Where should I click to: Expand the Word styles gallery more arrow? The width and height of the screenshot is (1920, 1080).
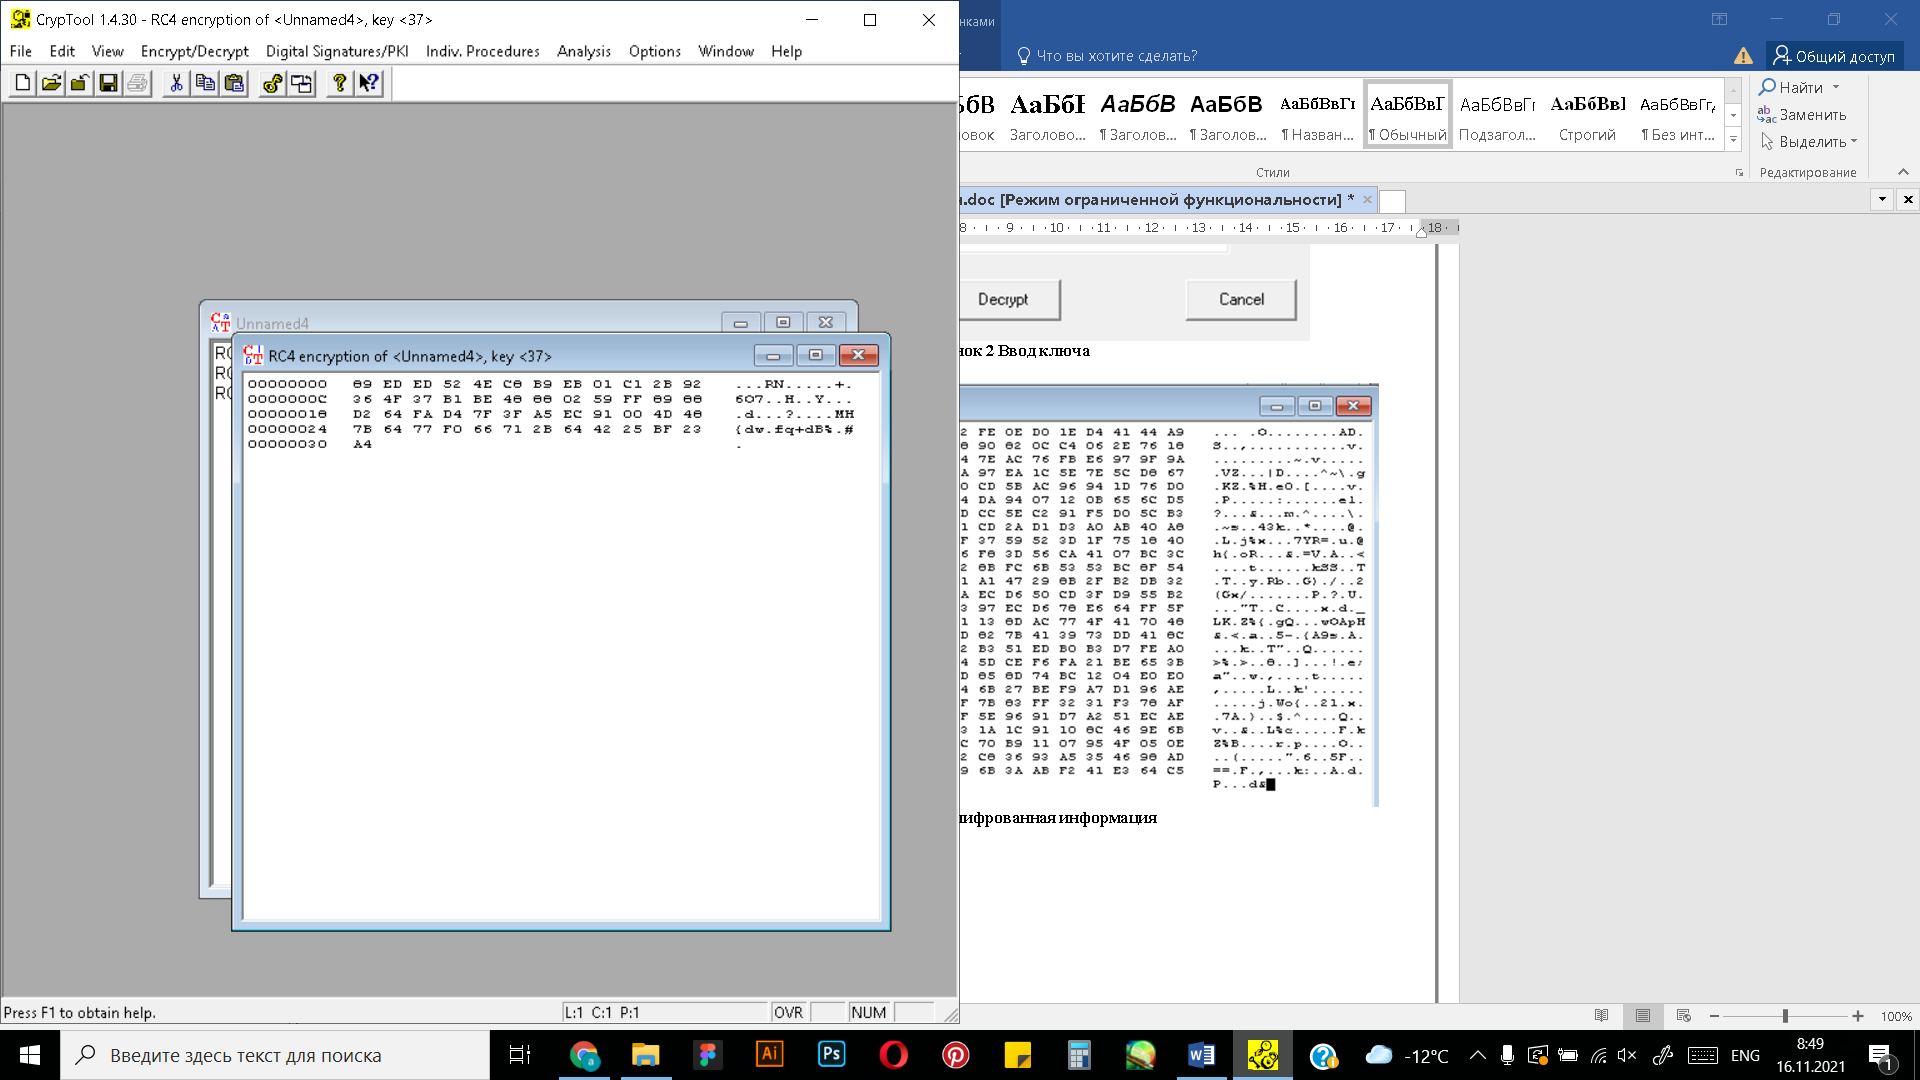coord(1733,139)
